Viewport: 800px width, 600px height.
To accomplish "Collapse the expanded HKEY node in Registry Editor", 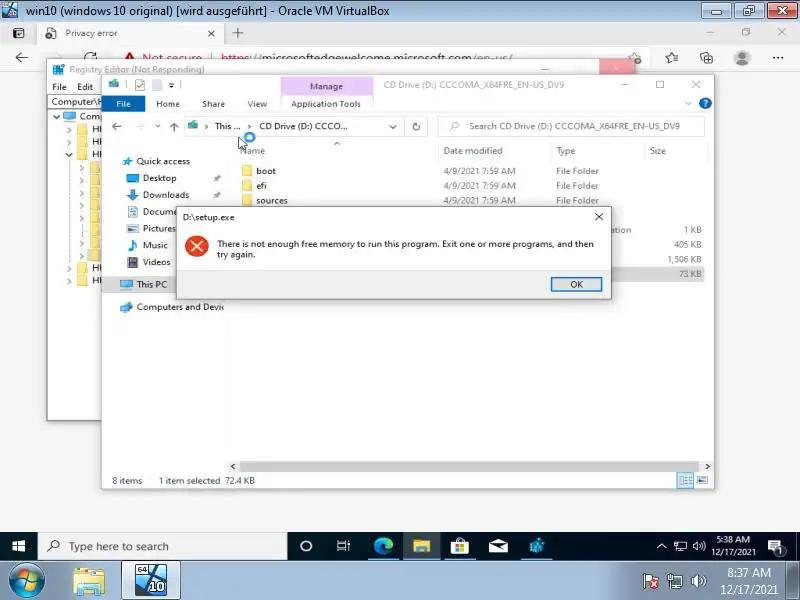I will click(69, 154).
